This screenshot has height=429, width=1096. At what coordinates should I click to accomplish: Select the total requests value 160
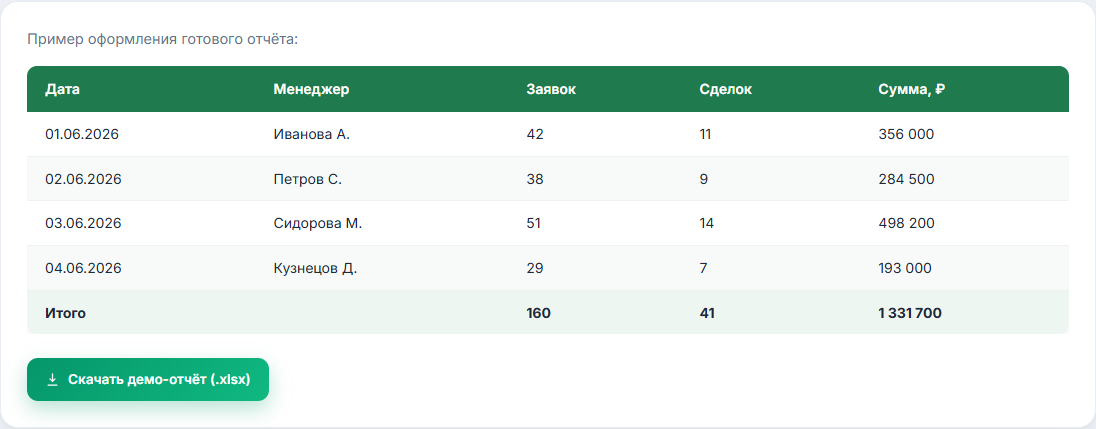[538, 313]
